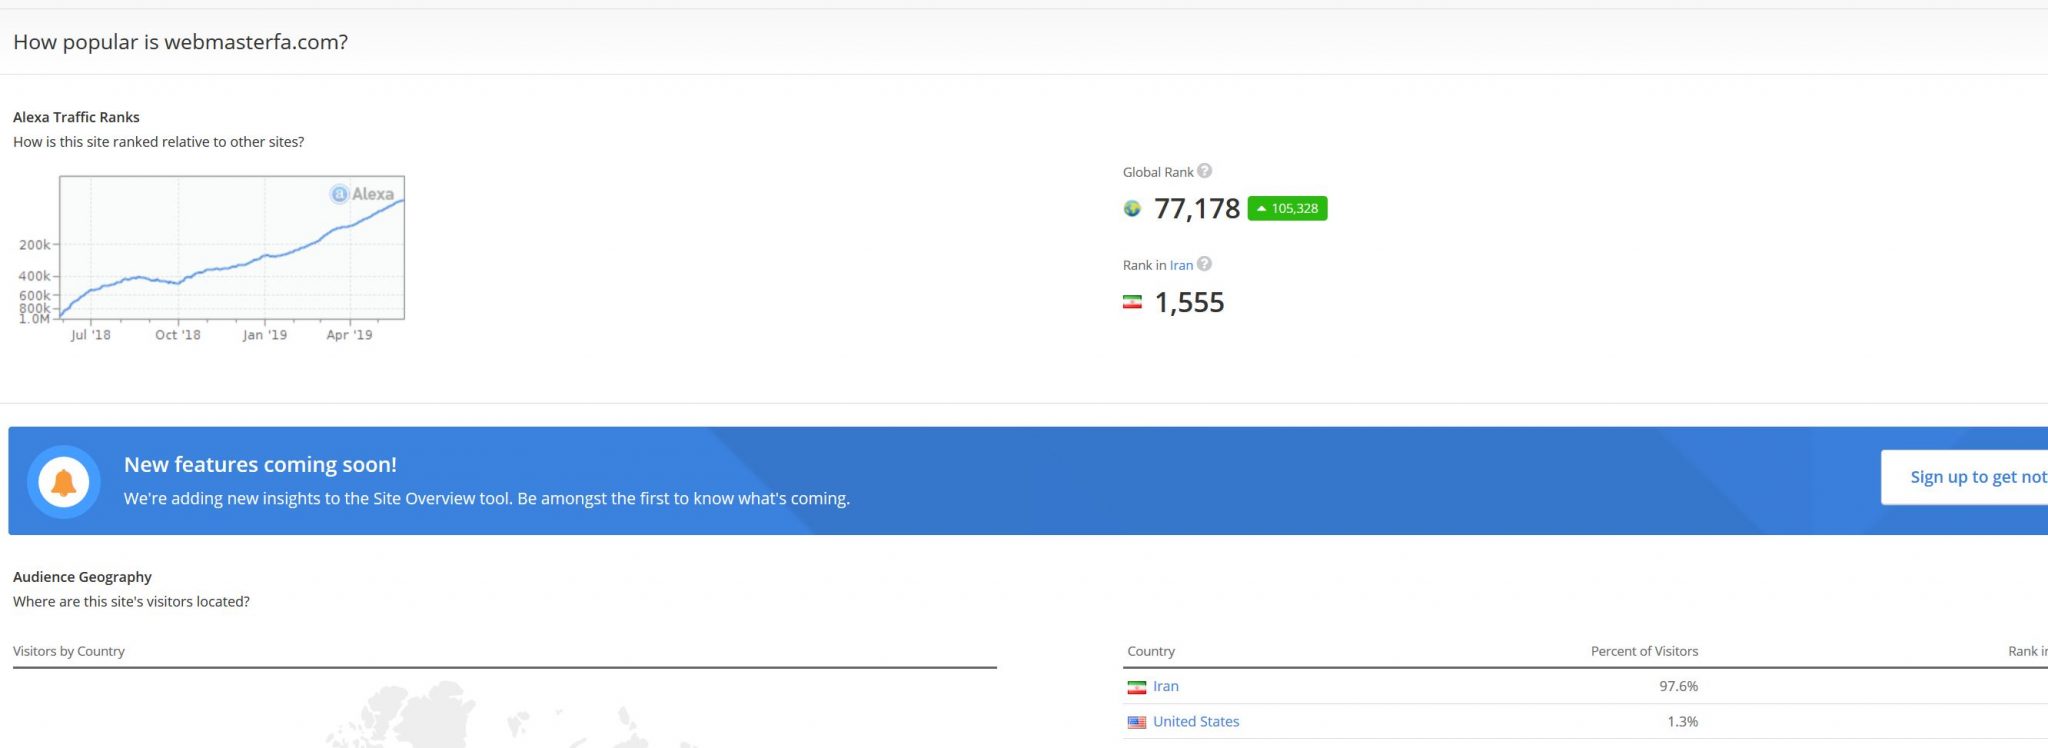
Task: Click the Alexa Traffic Ranks heading
Action: click(x=76, y=117)
